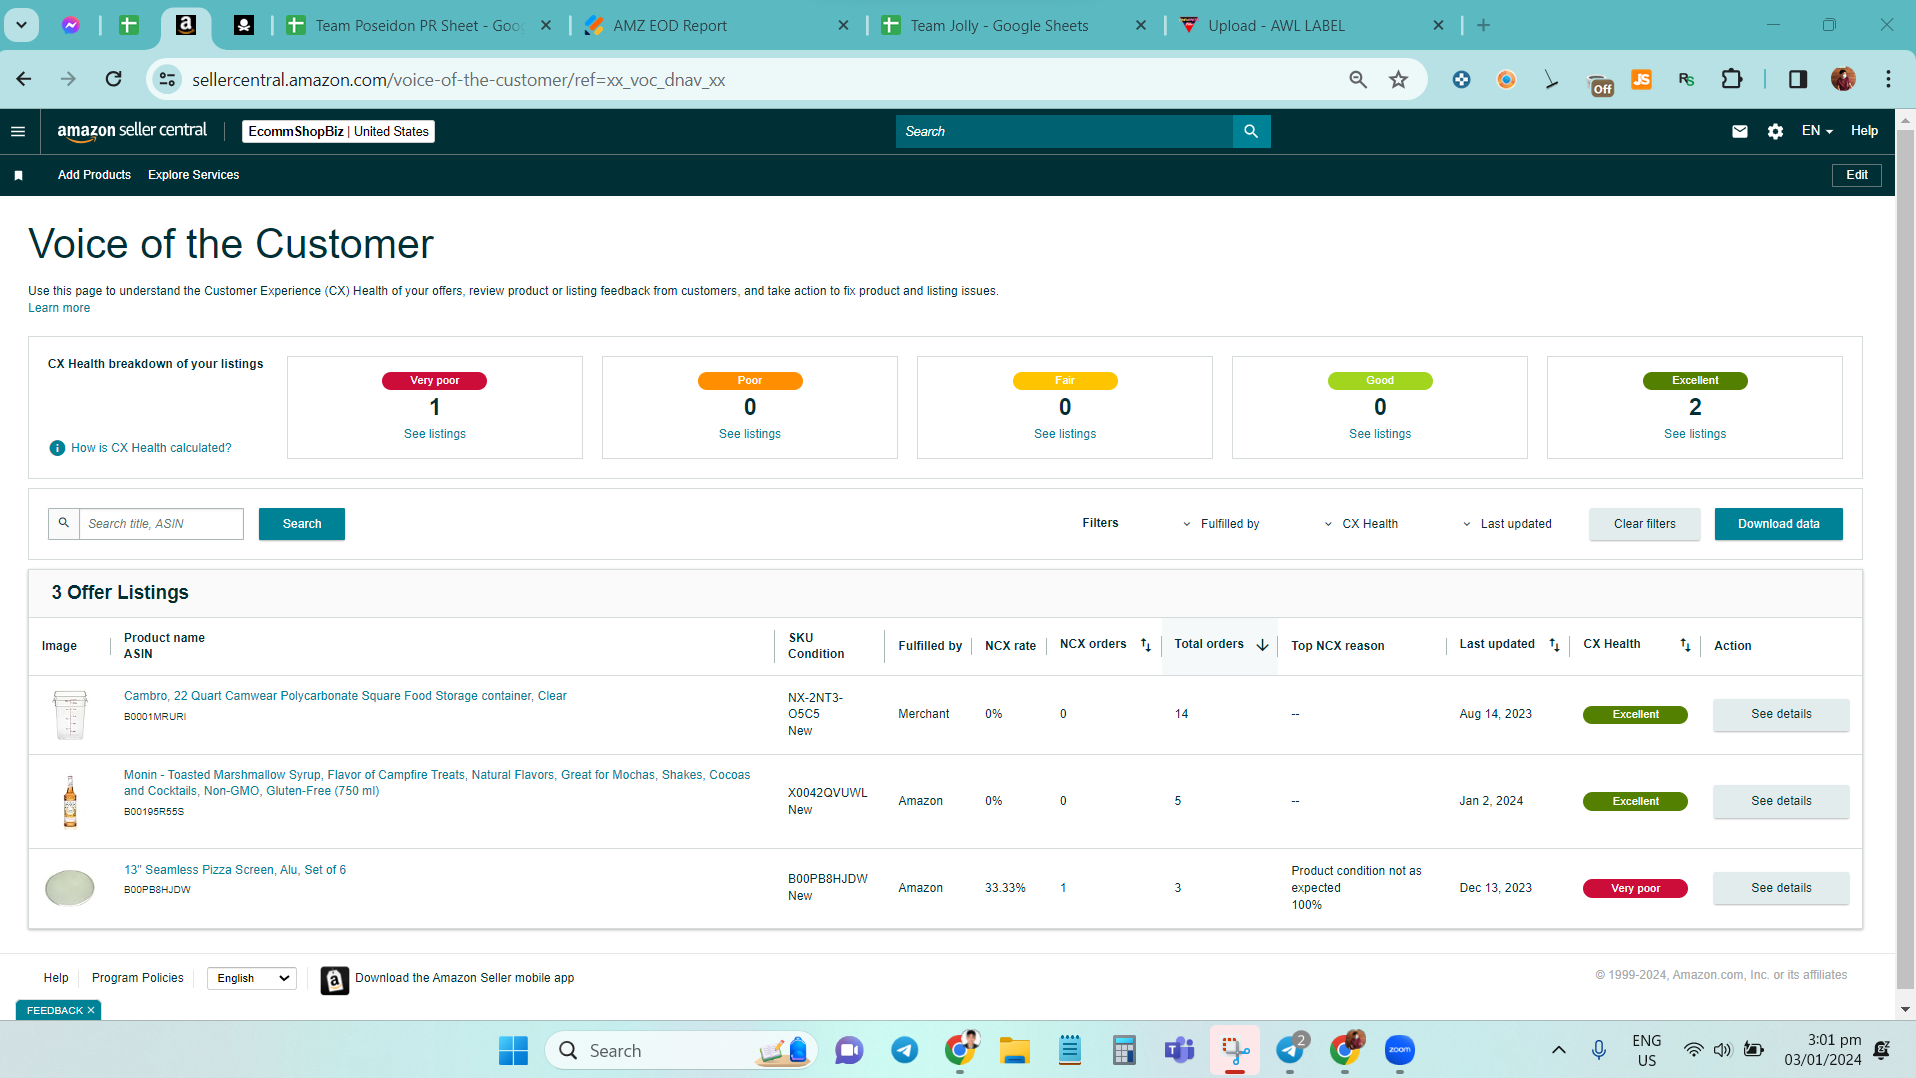Expand the CX Health filter
Image resolution: width=1916 pixels, height=1078 pixels.
coord(1360,524)
